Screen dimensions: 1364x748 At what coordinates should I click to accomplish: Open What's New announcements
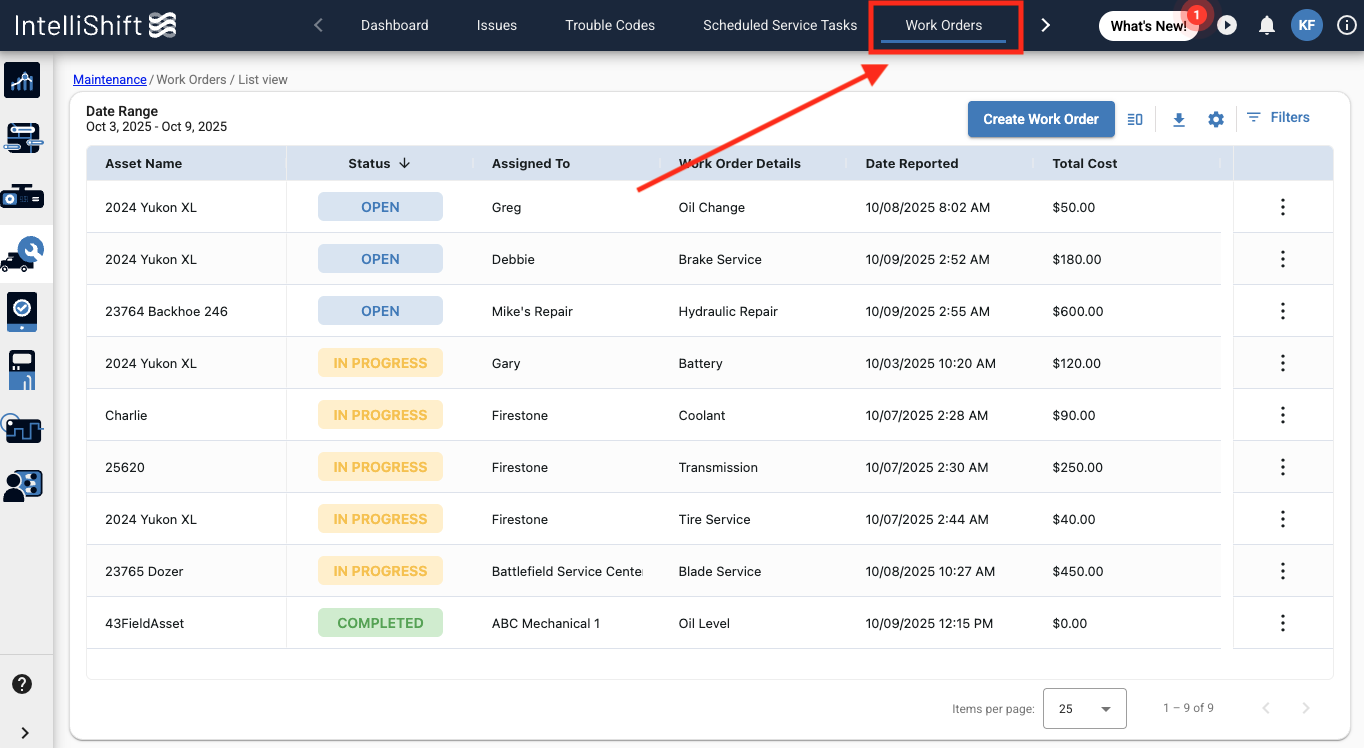point(1148,26)
